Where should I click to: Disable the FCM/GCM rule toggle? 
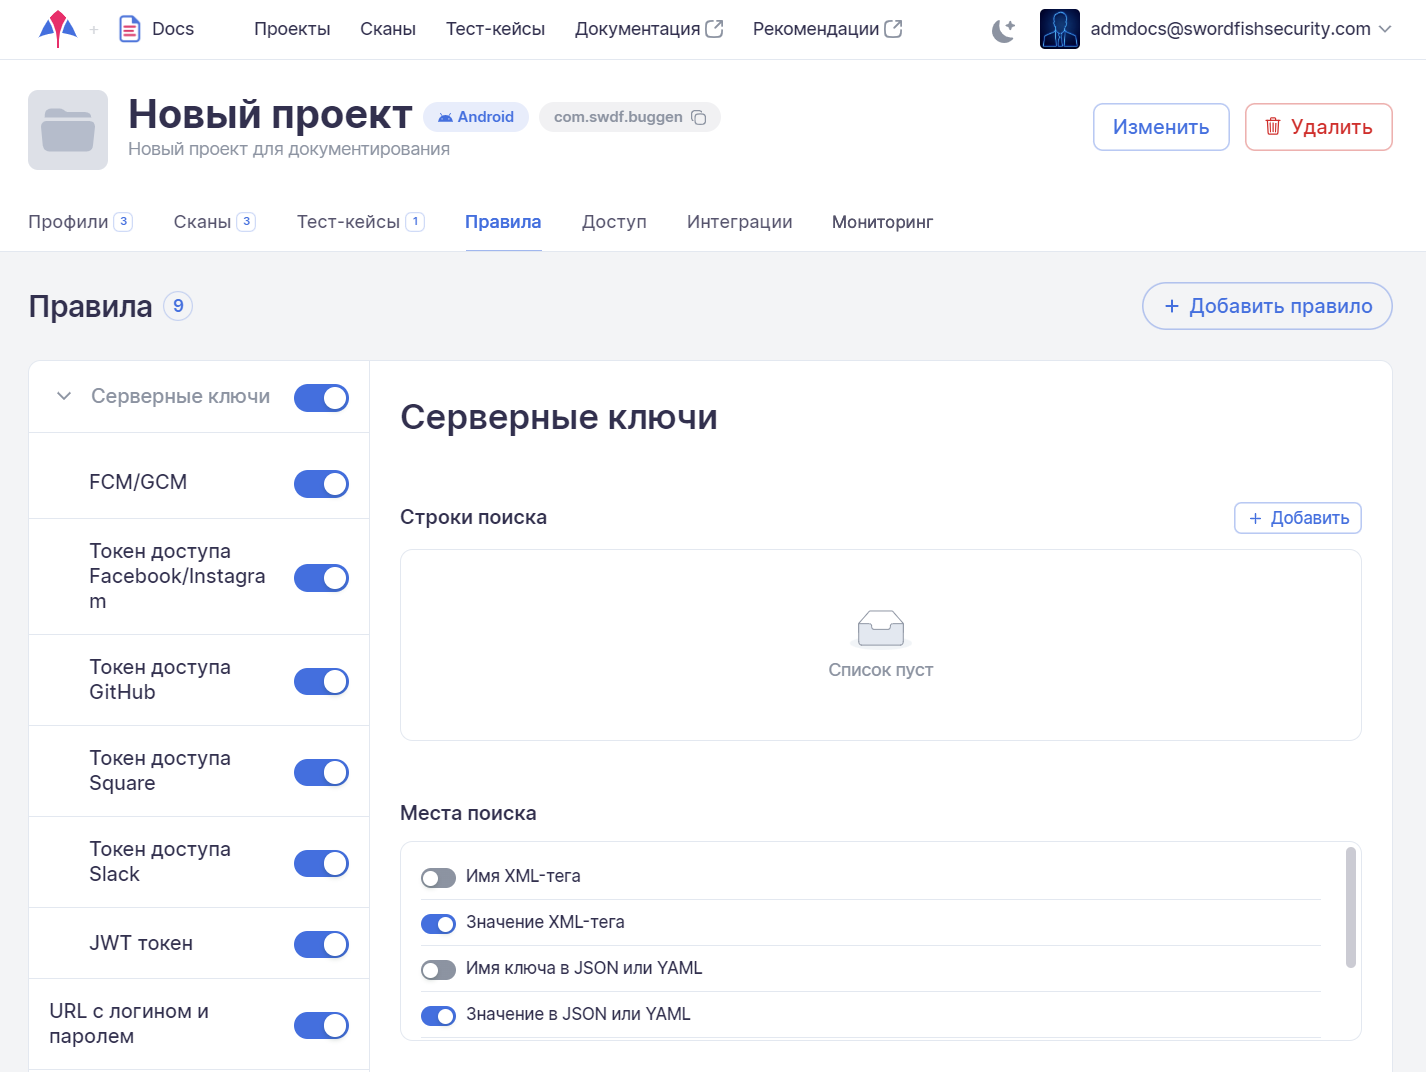[x=321, y=484]
